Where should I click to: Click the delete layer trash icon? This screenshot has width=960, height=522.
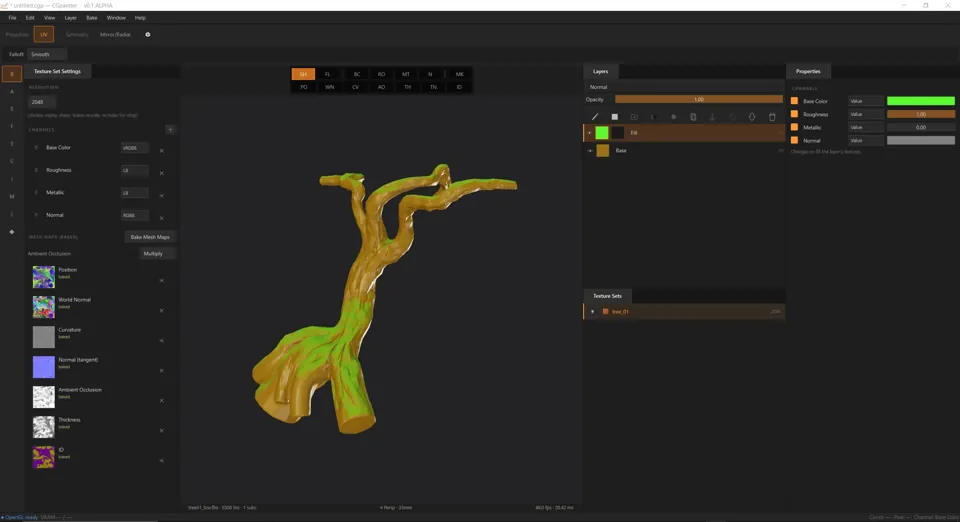point(772,117)
